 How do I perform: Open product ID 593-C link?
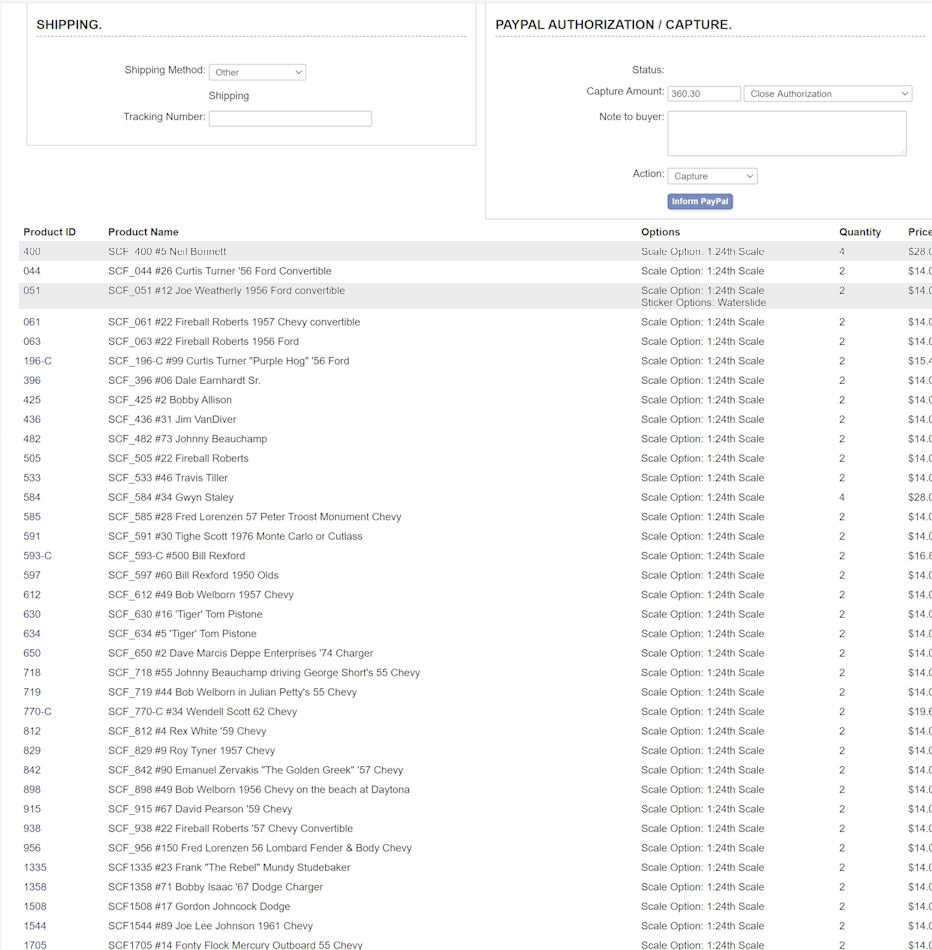[x=37, y=556]
